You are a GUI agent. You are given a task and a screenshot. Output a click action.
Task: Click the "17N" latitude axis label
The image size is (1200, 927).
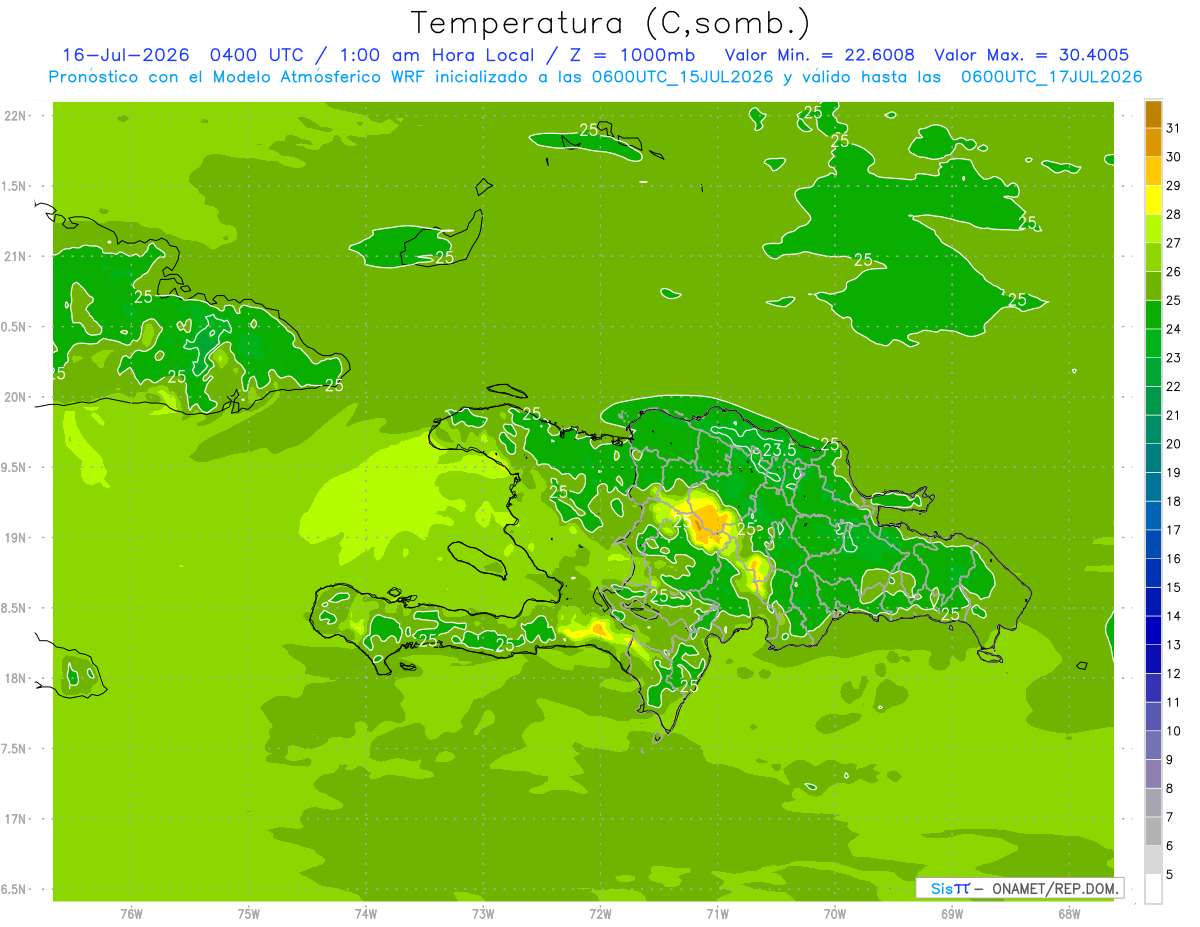point(16,819)
